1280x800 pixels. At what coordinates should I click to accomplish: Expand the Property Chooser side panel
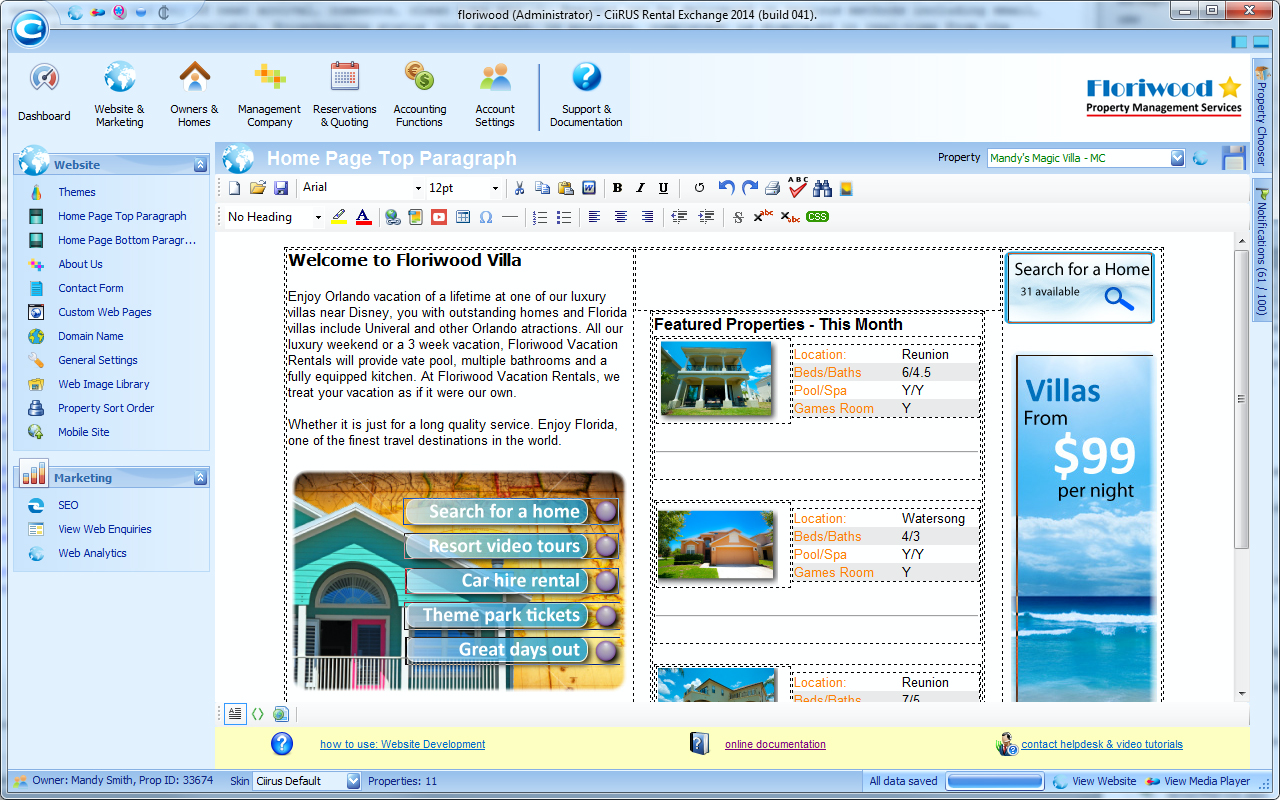(1261, 117)
